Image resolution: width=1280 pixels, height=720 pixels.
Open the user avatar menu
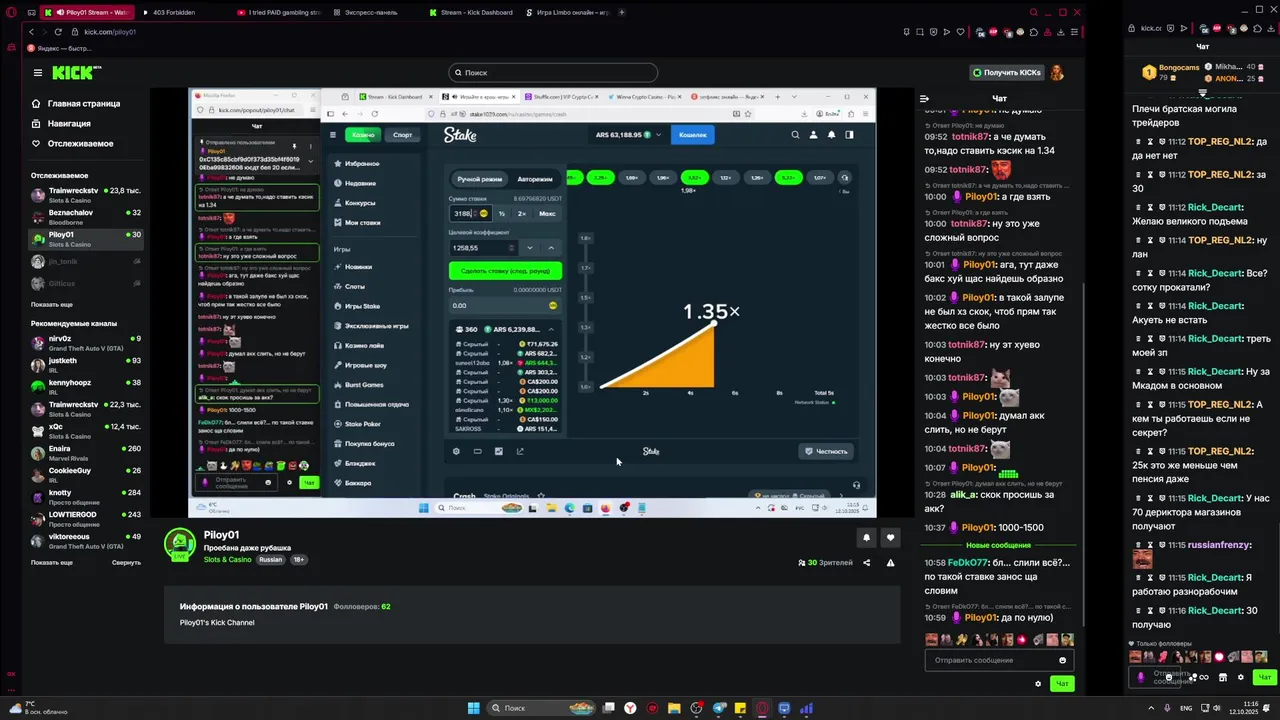pos(1057,72)
